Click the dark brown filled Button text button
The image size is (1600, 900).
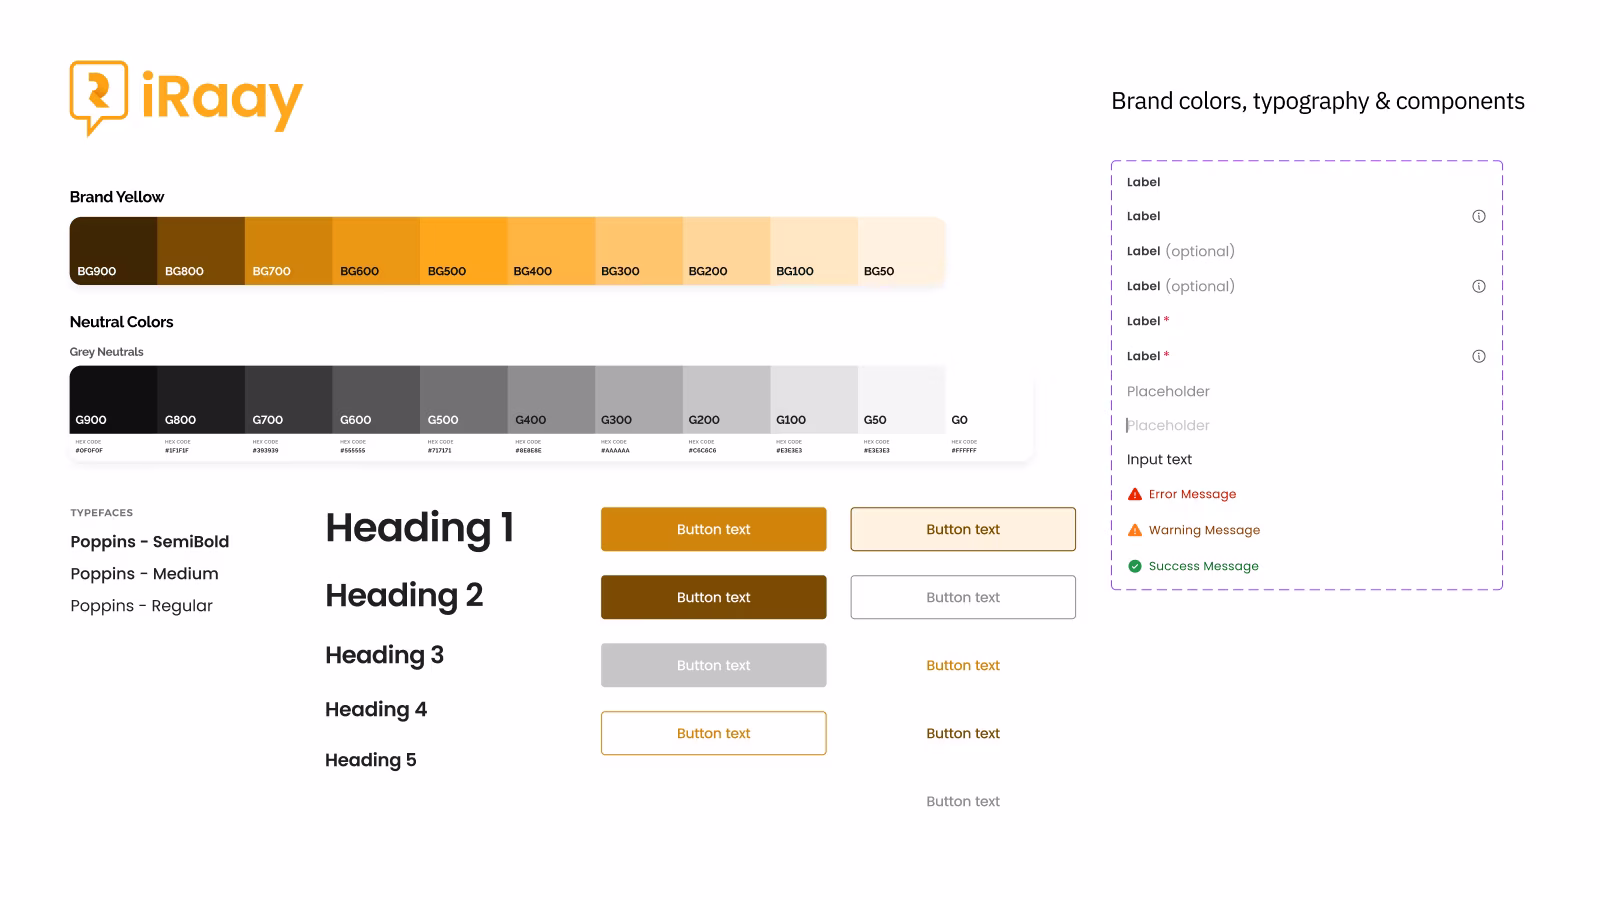[714, 597]
